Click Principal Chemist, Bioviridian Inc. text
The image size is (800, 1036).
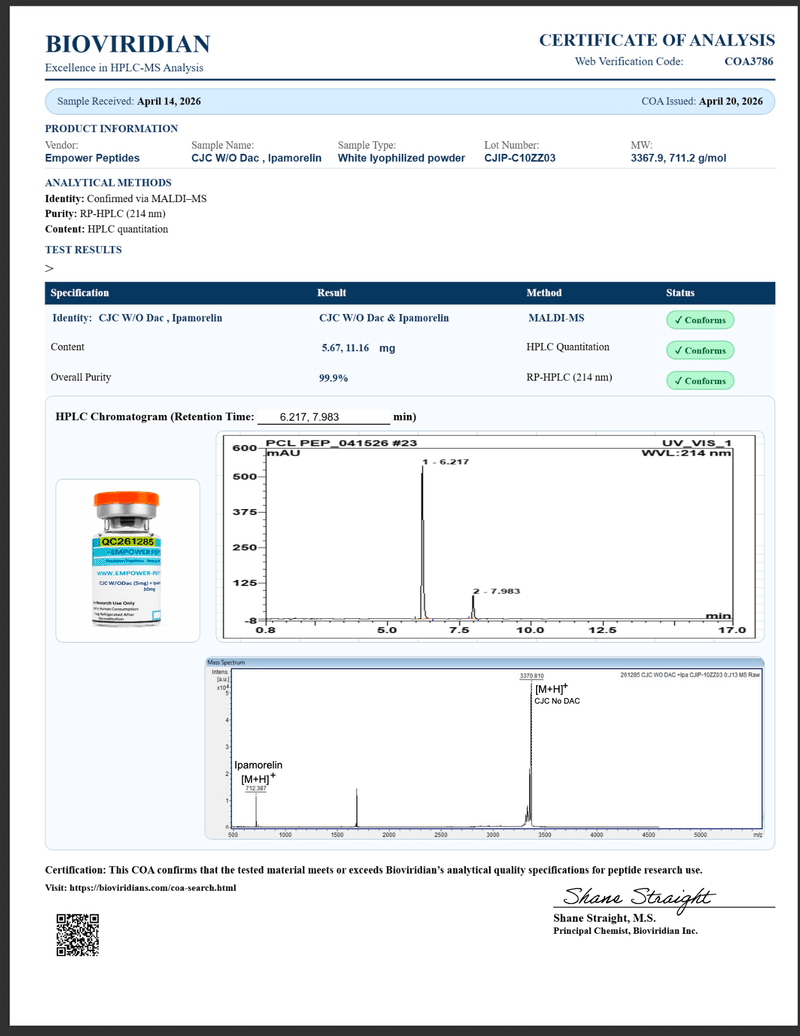[626, 931]
